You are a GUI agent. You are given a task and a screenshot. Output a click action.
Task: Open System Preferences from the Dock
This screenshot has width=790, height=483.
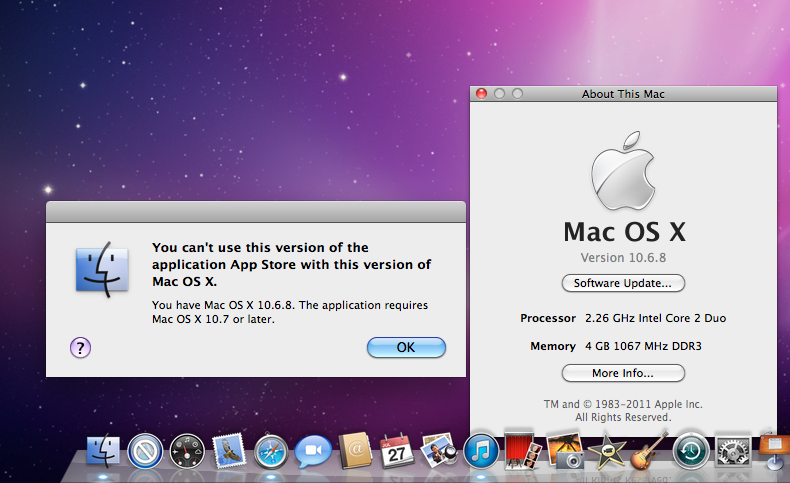[x=733, y=451]
